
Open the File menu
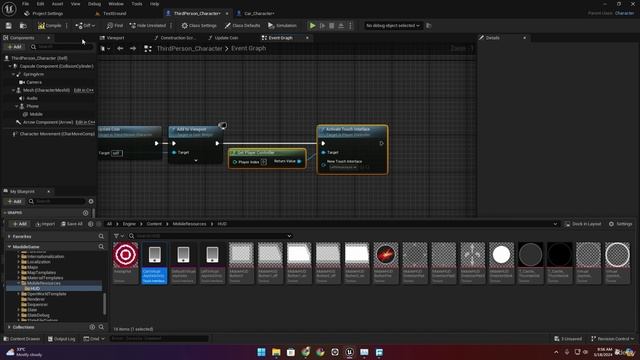click(25, 4)
